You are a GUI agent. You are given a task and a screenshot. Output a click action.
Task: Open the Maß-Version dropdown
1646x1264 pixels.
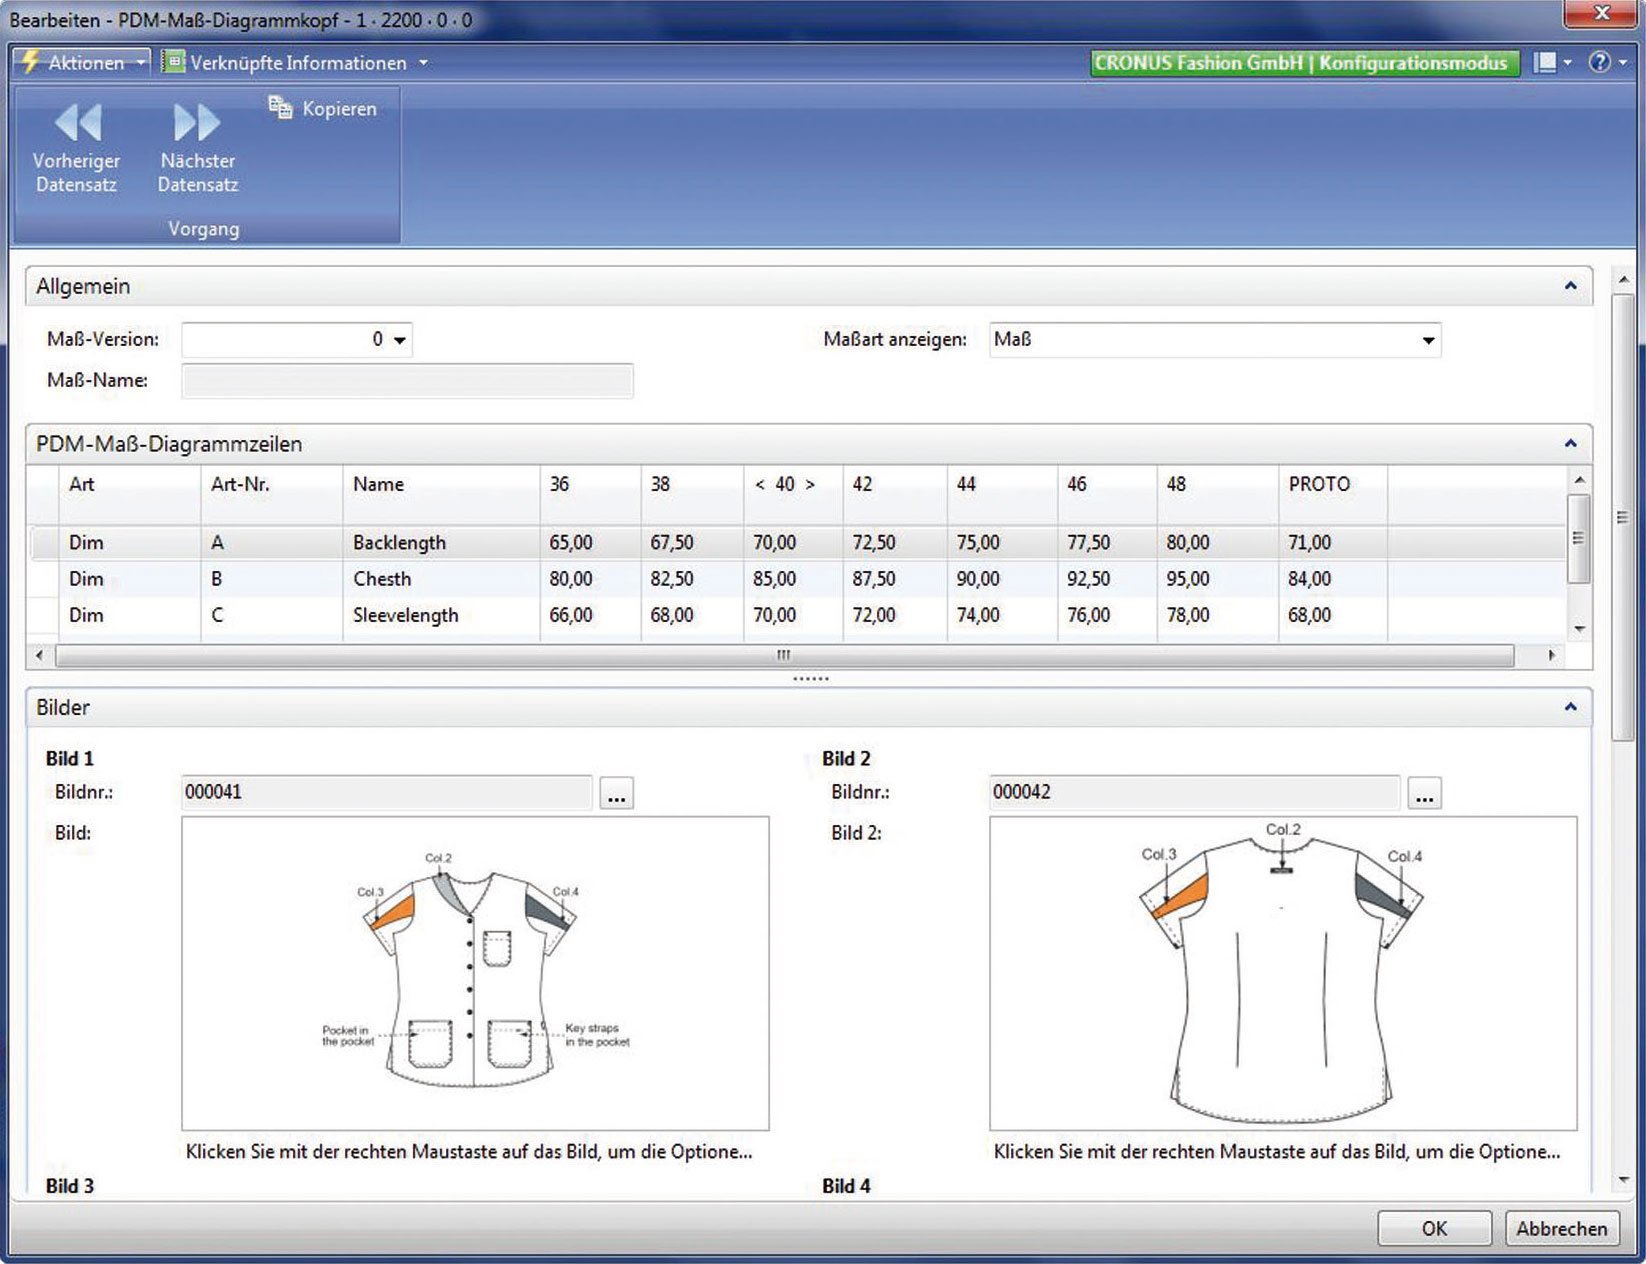[400, 340]
